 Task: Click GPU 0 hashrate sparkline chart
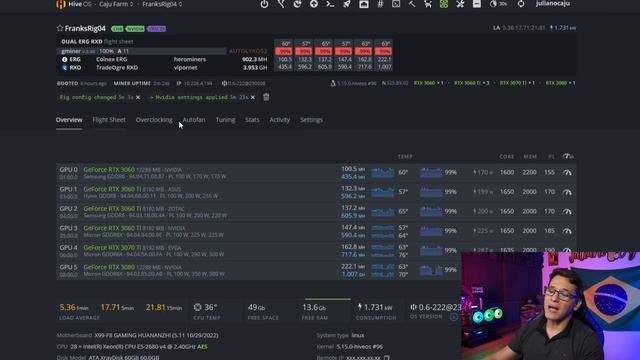[x=382, y=172]
